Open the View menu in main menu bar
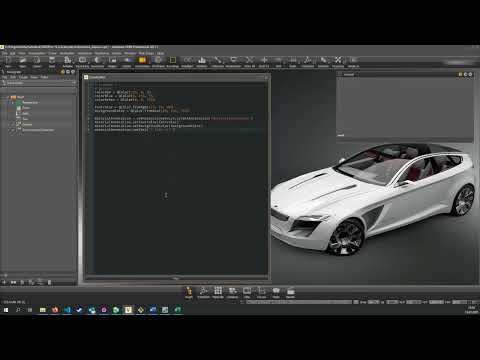The width and height of the screenshot is (480, 360). [22, 53]
